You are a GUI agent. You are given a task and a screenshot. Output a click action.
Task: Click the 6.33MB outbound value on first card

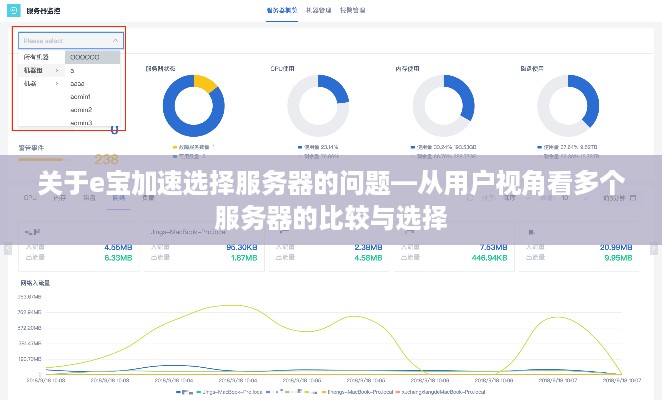tap(118, 258)
